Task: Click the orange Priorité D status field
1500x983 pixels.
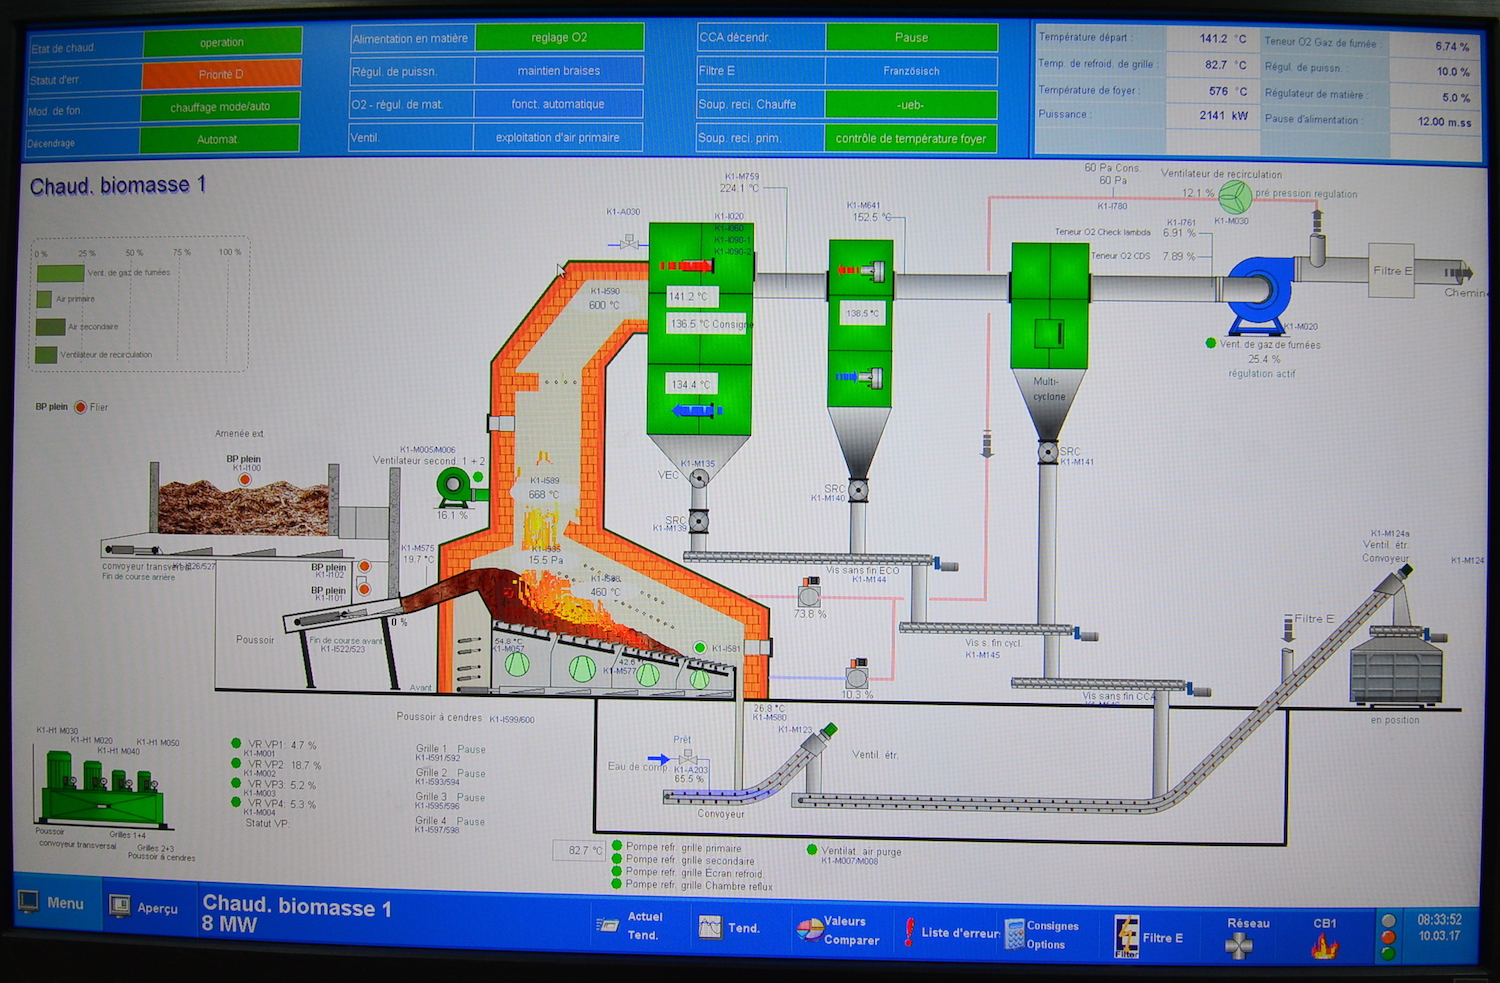Action: pyautogui.click(x=221, y=74)
